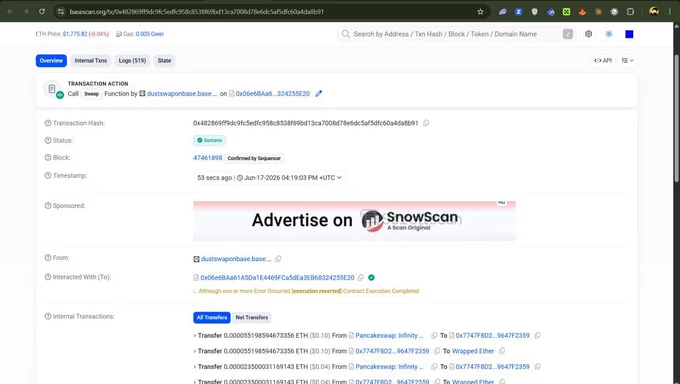Image resolution: width=680 pixels, height=384 pixels.
Task: Click the Confirmed by Sequencer badge
Action: [x=254, y=158]
